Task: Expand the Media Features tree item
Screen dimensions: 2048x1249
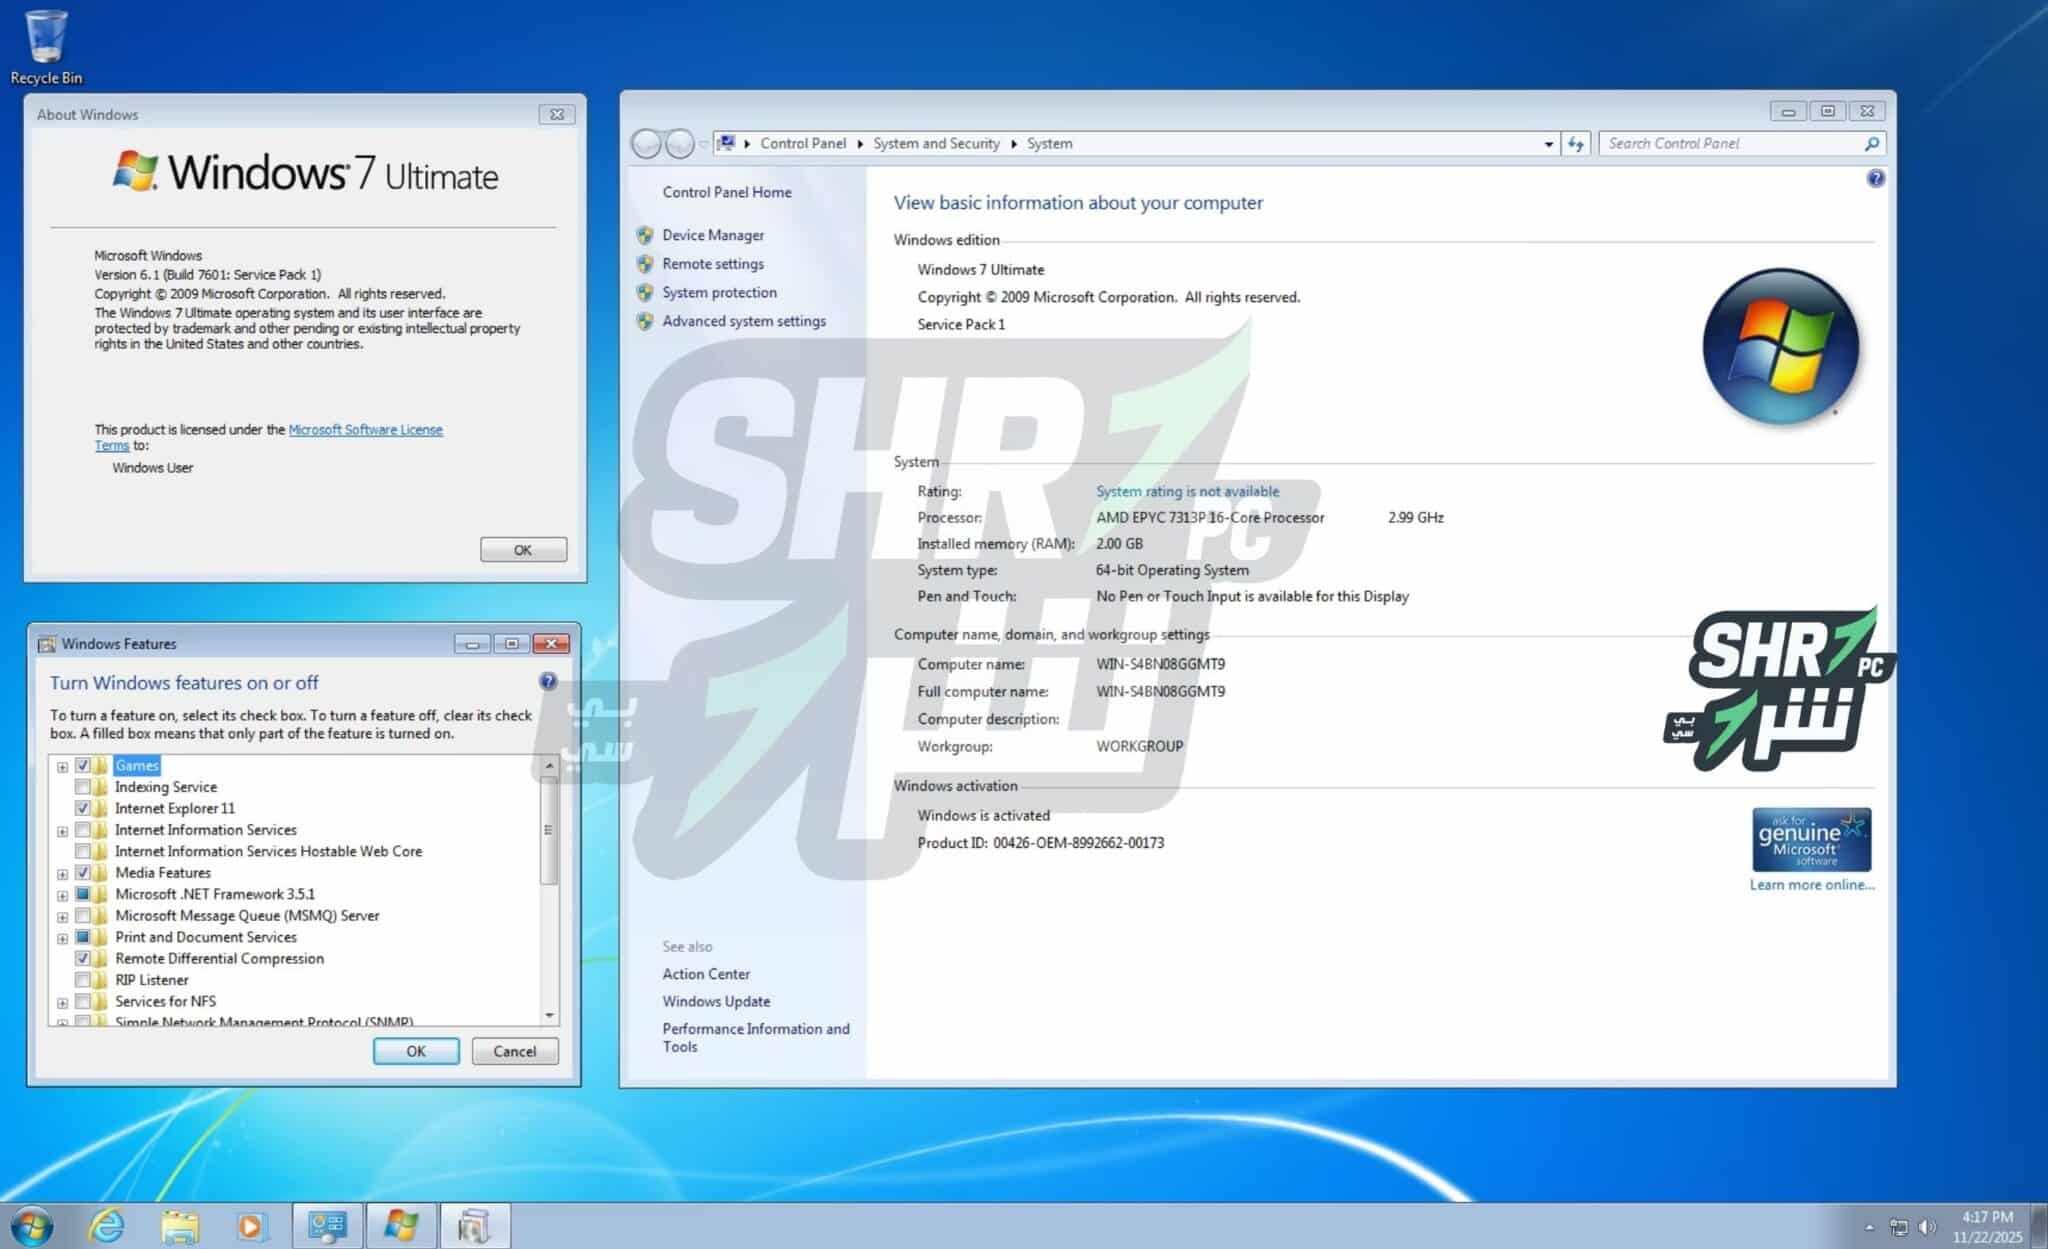Action: pos(63,872)
